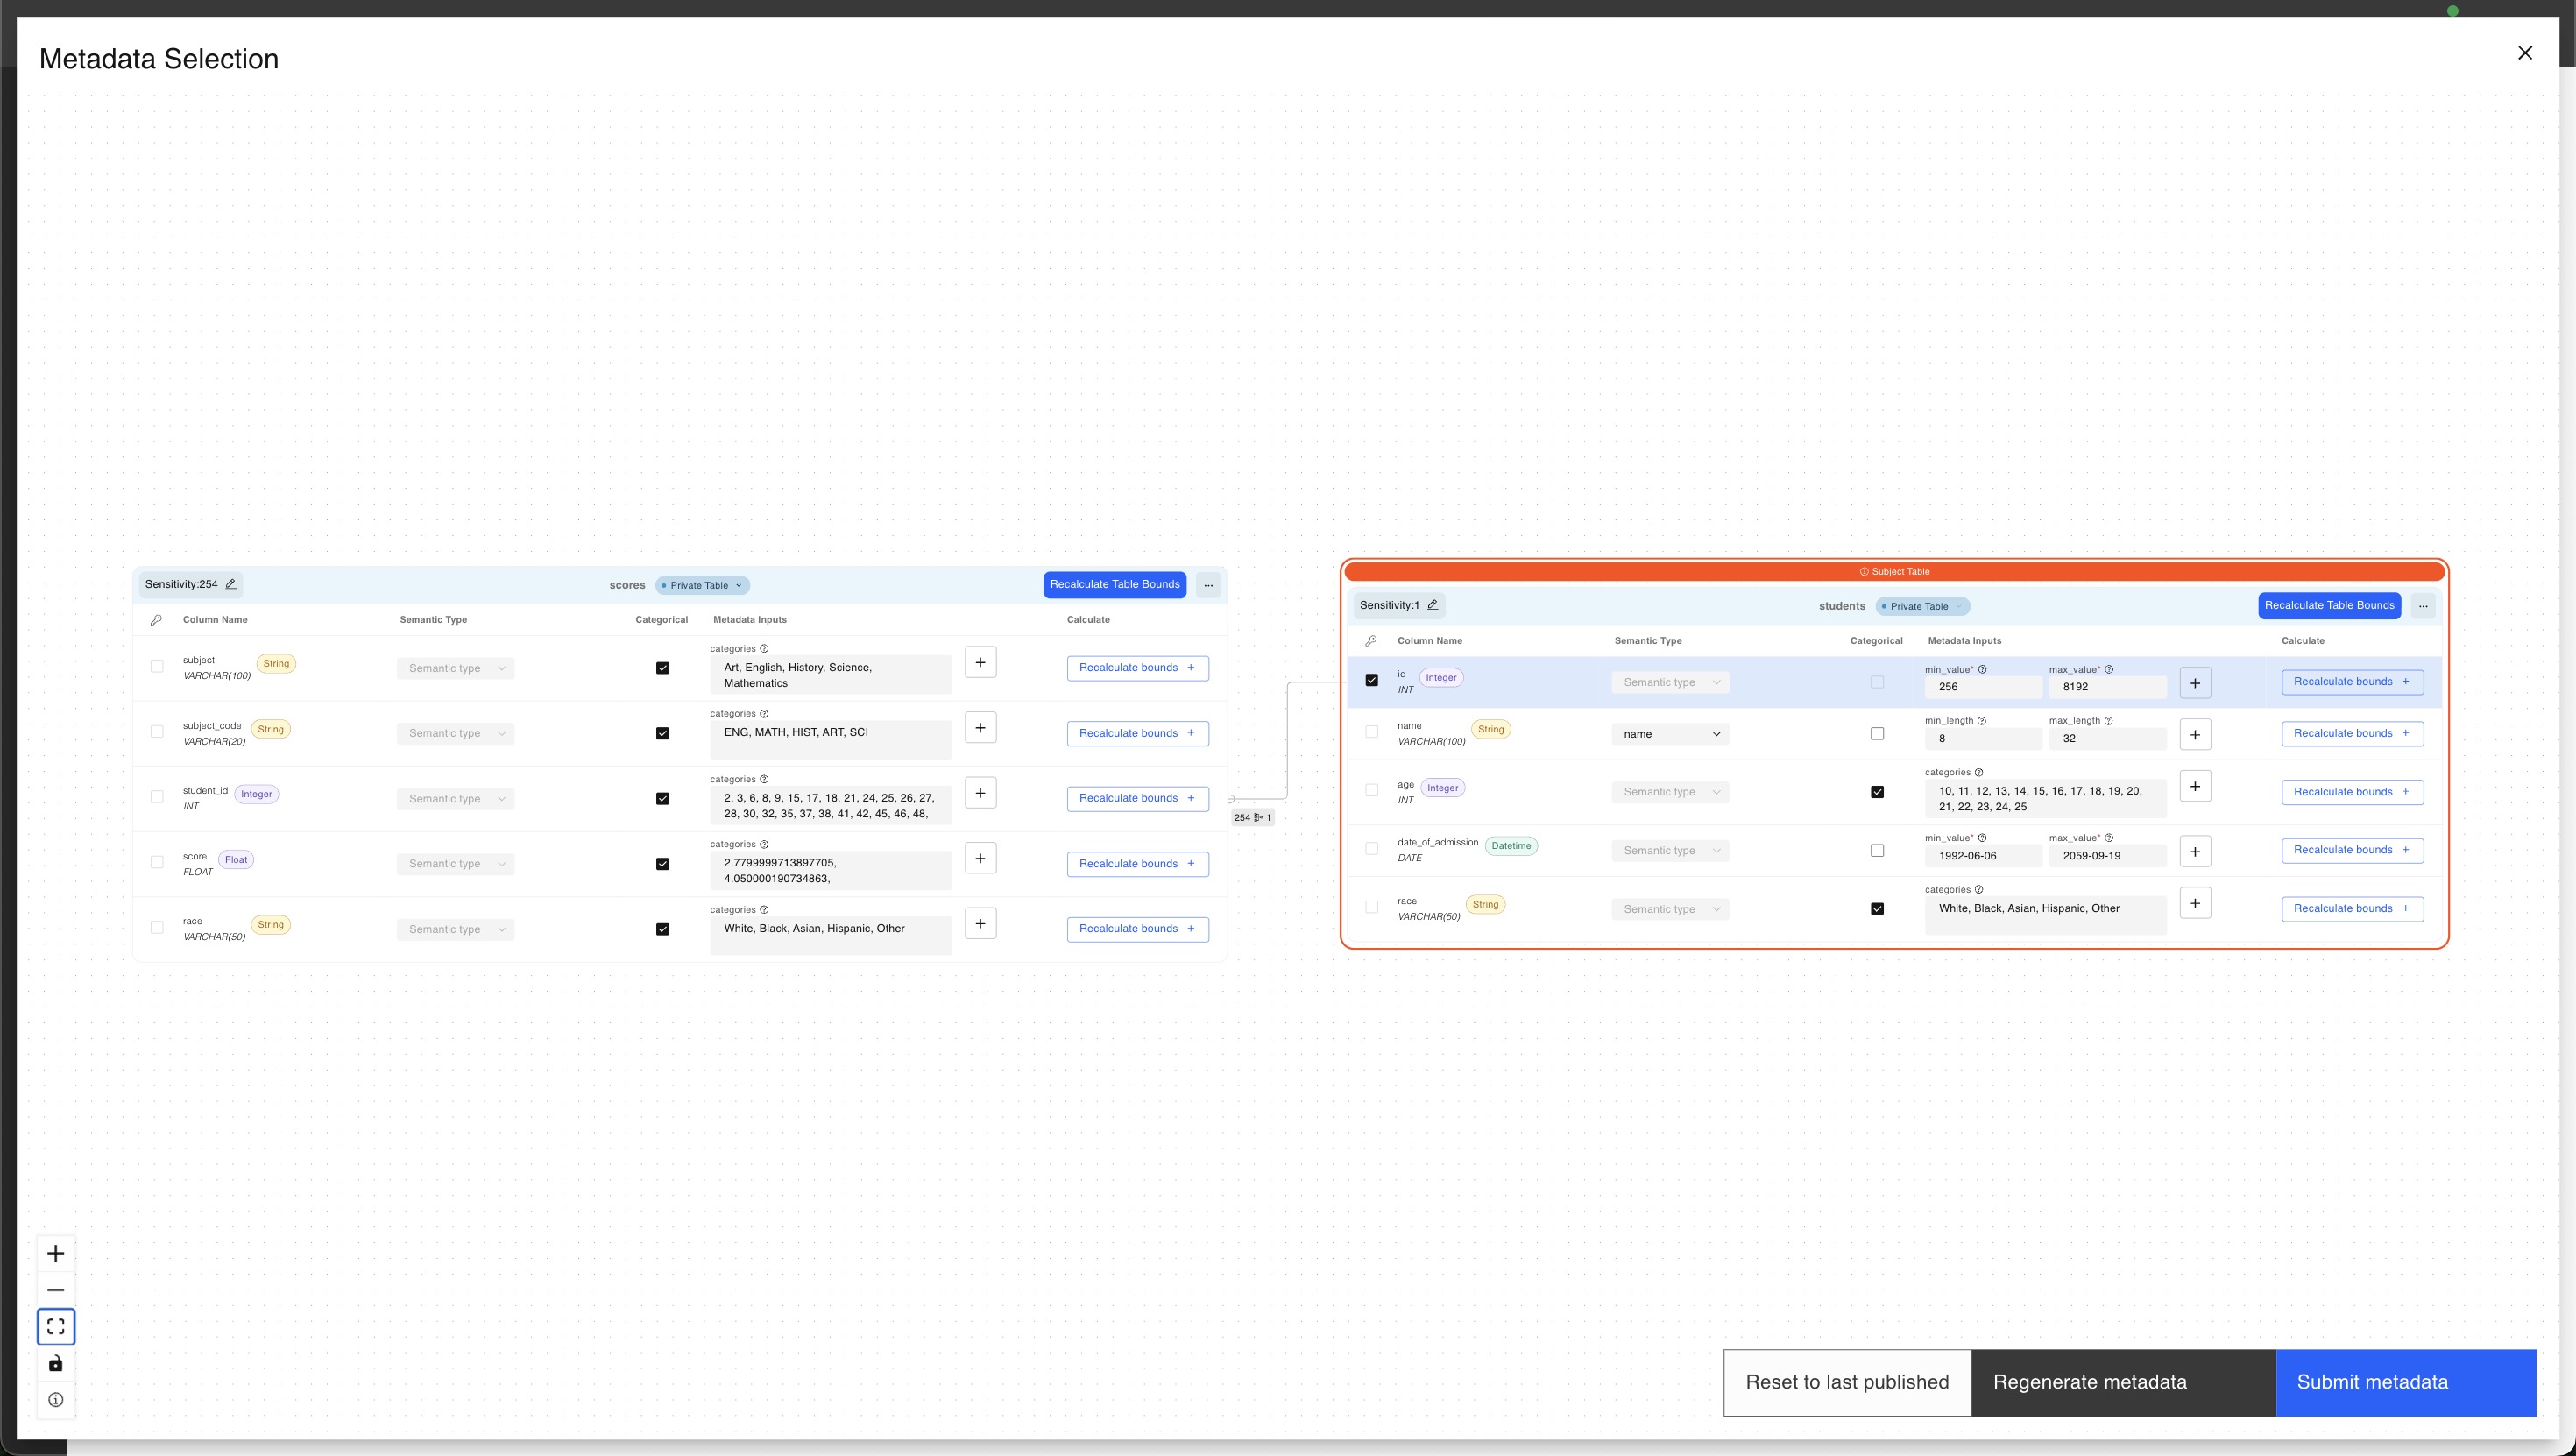Open Semantic type dropdown for subject_code
This screenshot has height=1456, width=2576.
[x=456, y=733]
